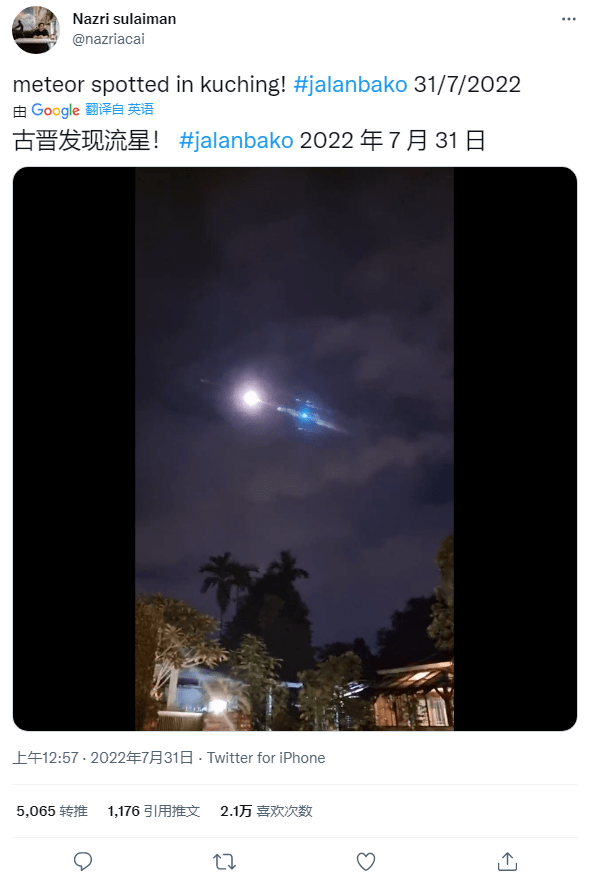This screenshot has width=593, height=883.
Task: Click the reply speech bubble icon
Action: point(83,861)
